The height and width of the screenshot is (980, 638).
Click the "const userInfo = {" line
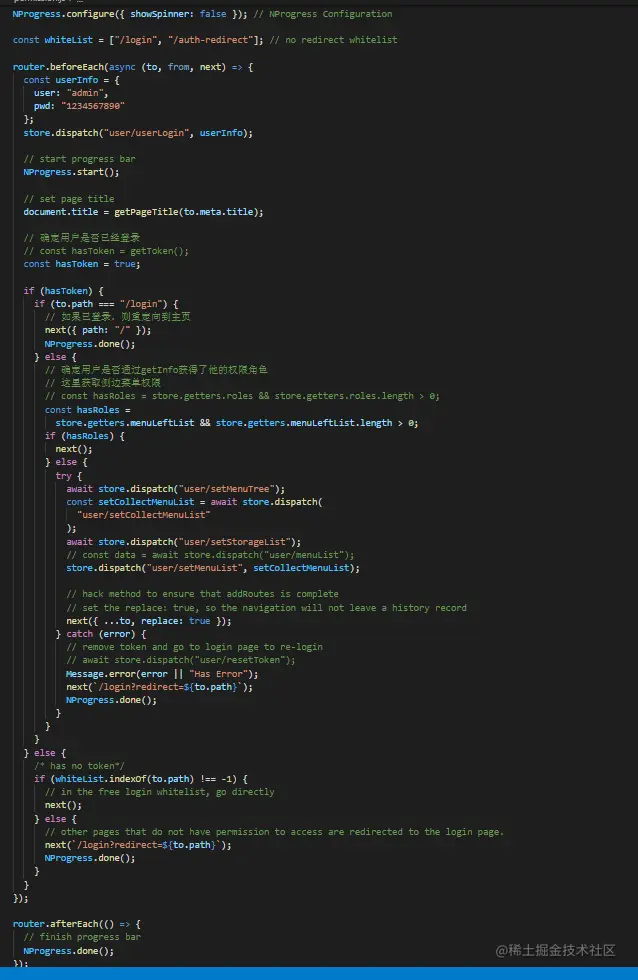click(x=71, y=80)
